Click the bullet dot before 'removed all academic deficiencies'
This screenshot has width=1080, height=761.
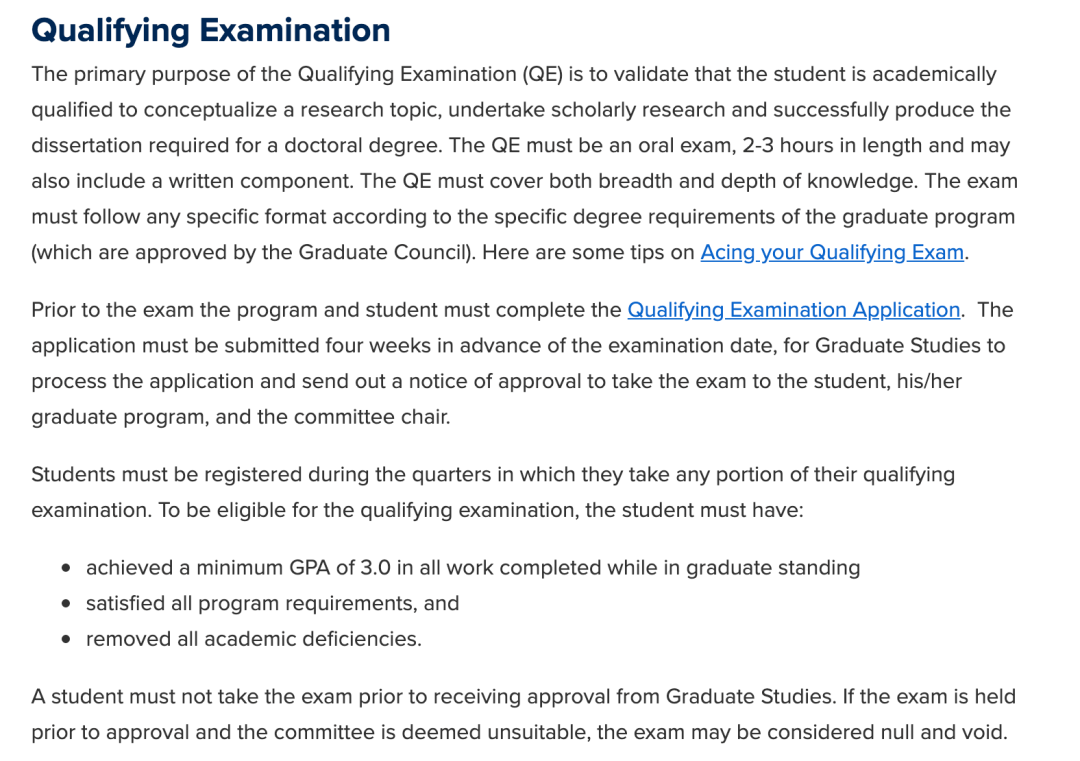[66, 640]
